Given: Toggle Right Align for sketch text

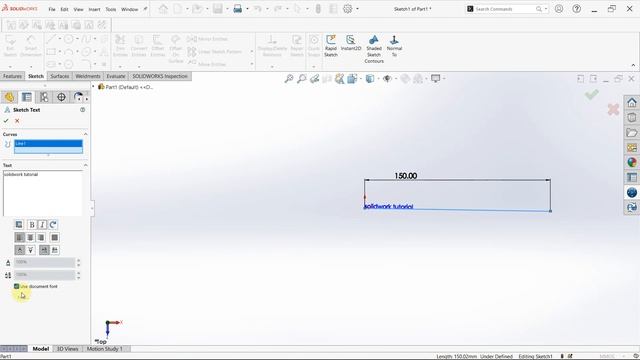Looking at the screenshot, I should (41, 238).
